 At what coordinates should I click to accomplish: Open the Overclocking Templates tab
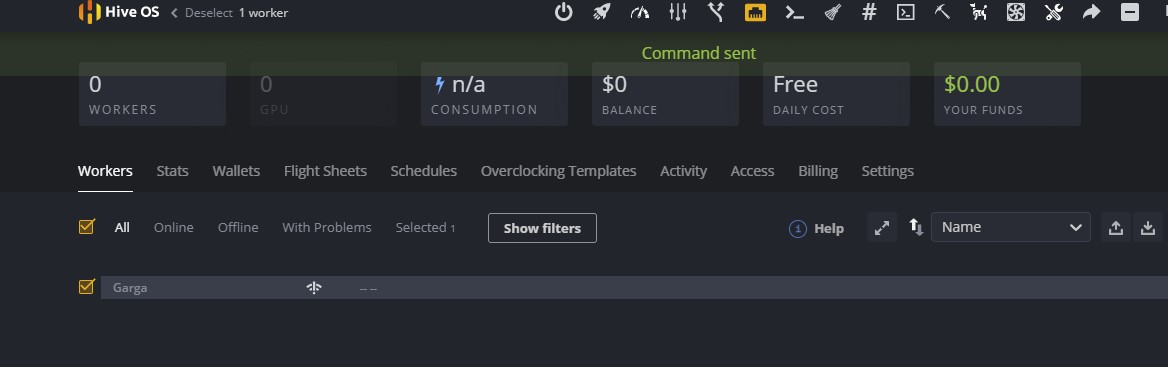(559, 171)
